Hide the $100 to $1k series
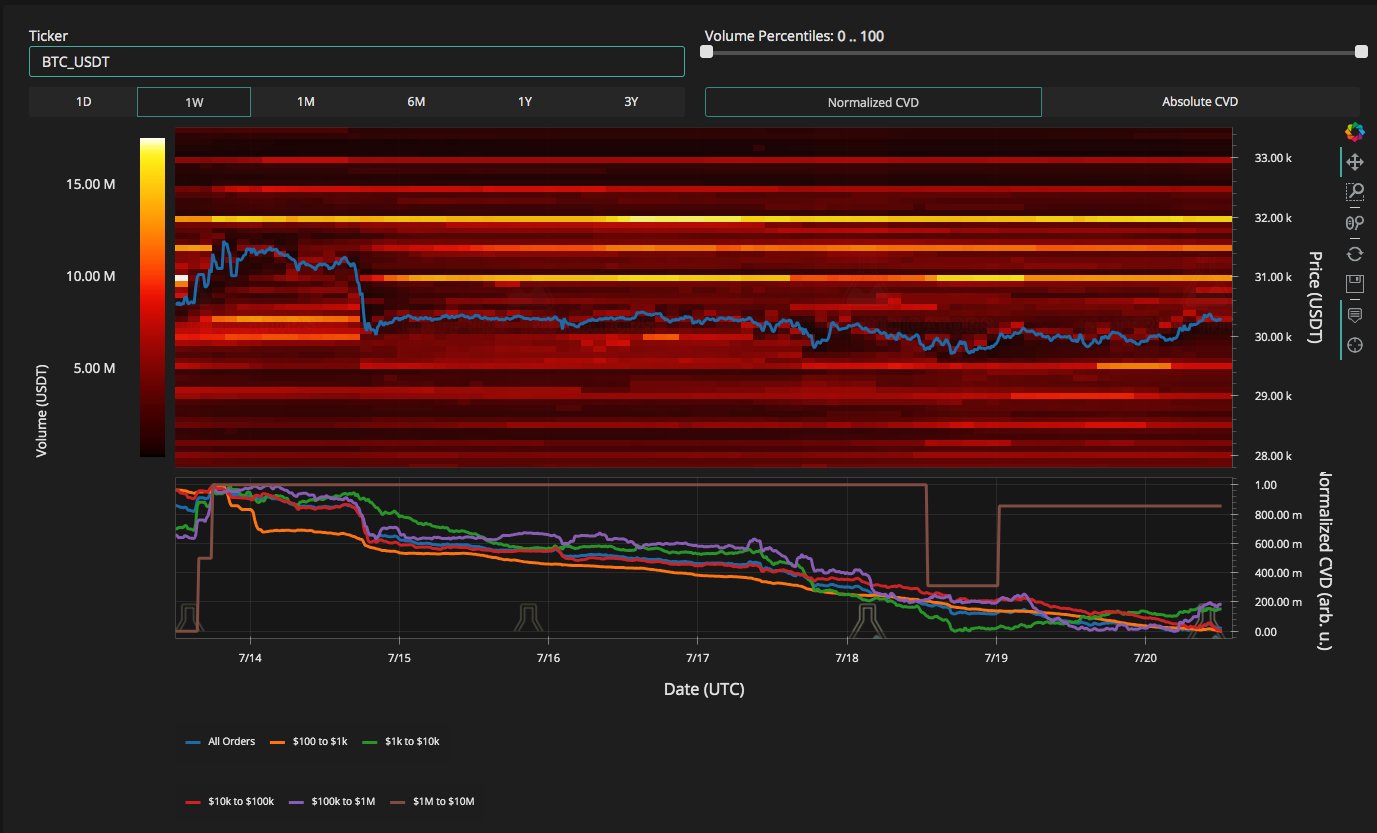 coord(307,741)
